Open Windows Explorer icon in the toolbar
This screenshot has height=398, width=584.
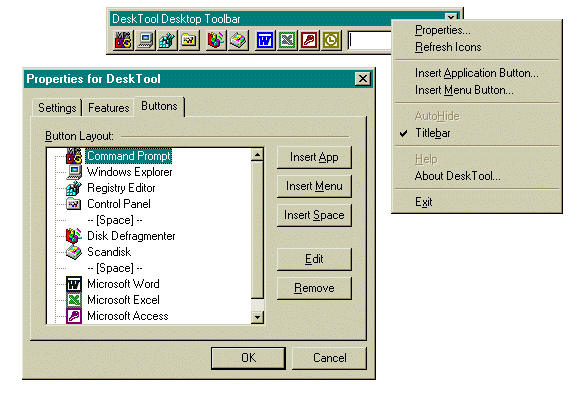point(145,40)
